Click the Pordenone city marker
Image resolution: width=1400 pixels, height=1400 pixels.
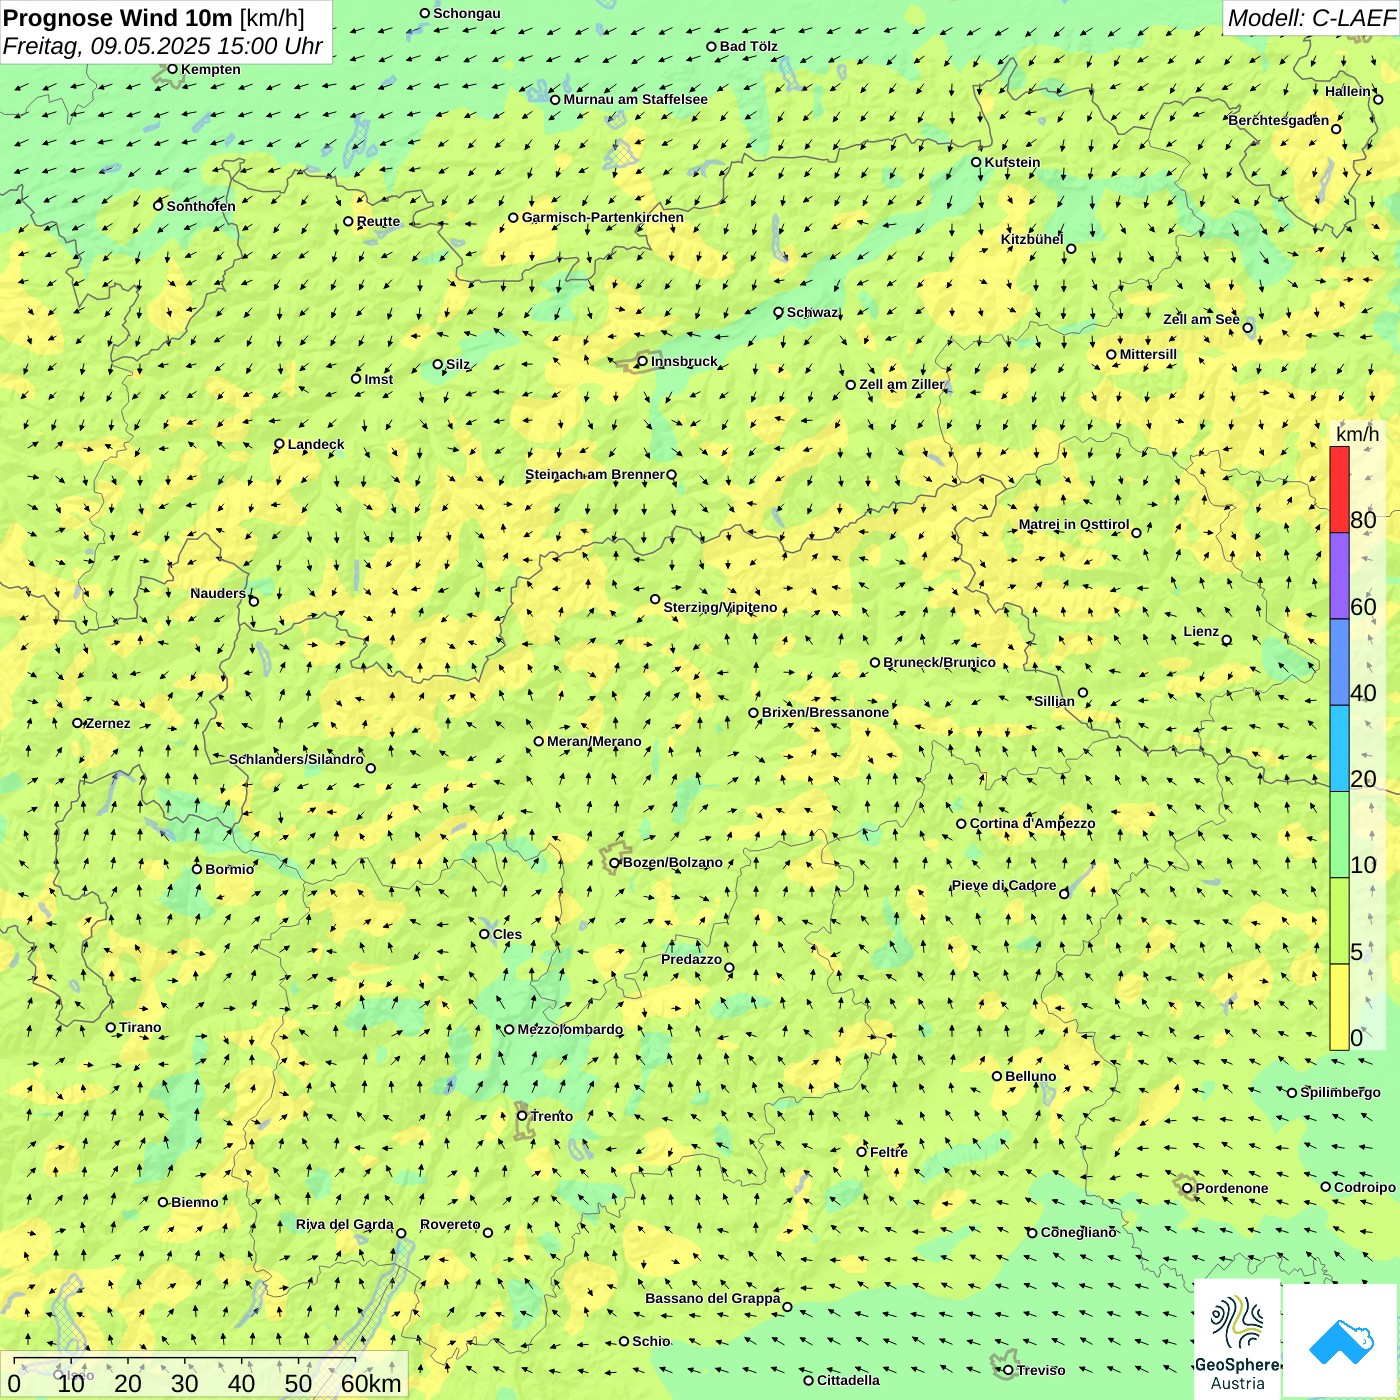[1187, 1188]
